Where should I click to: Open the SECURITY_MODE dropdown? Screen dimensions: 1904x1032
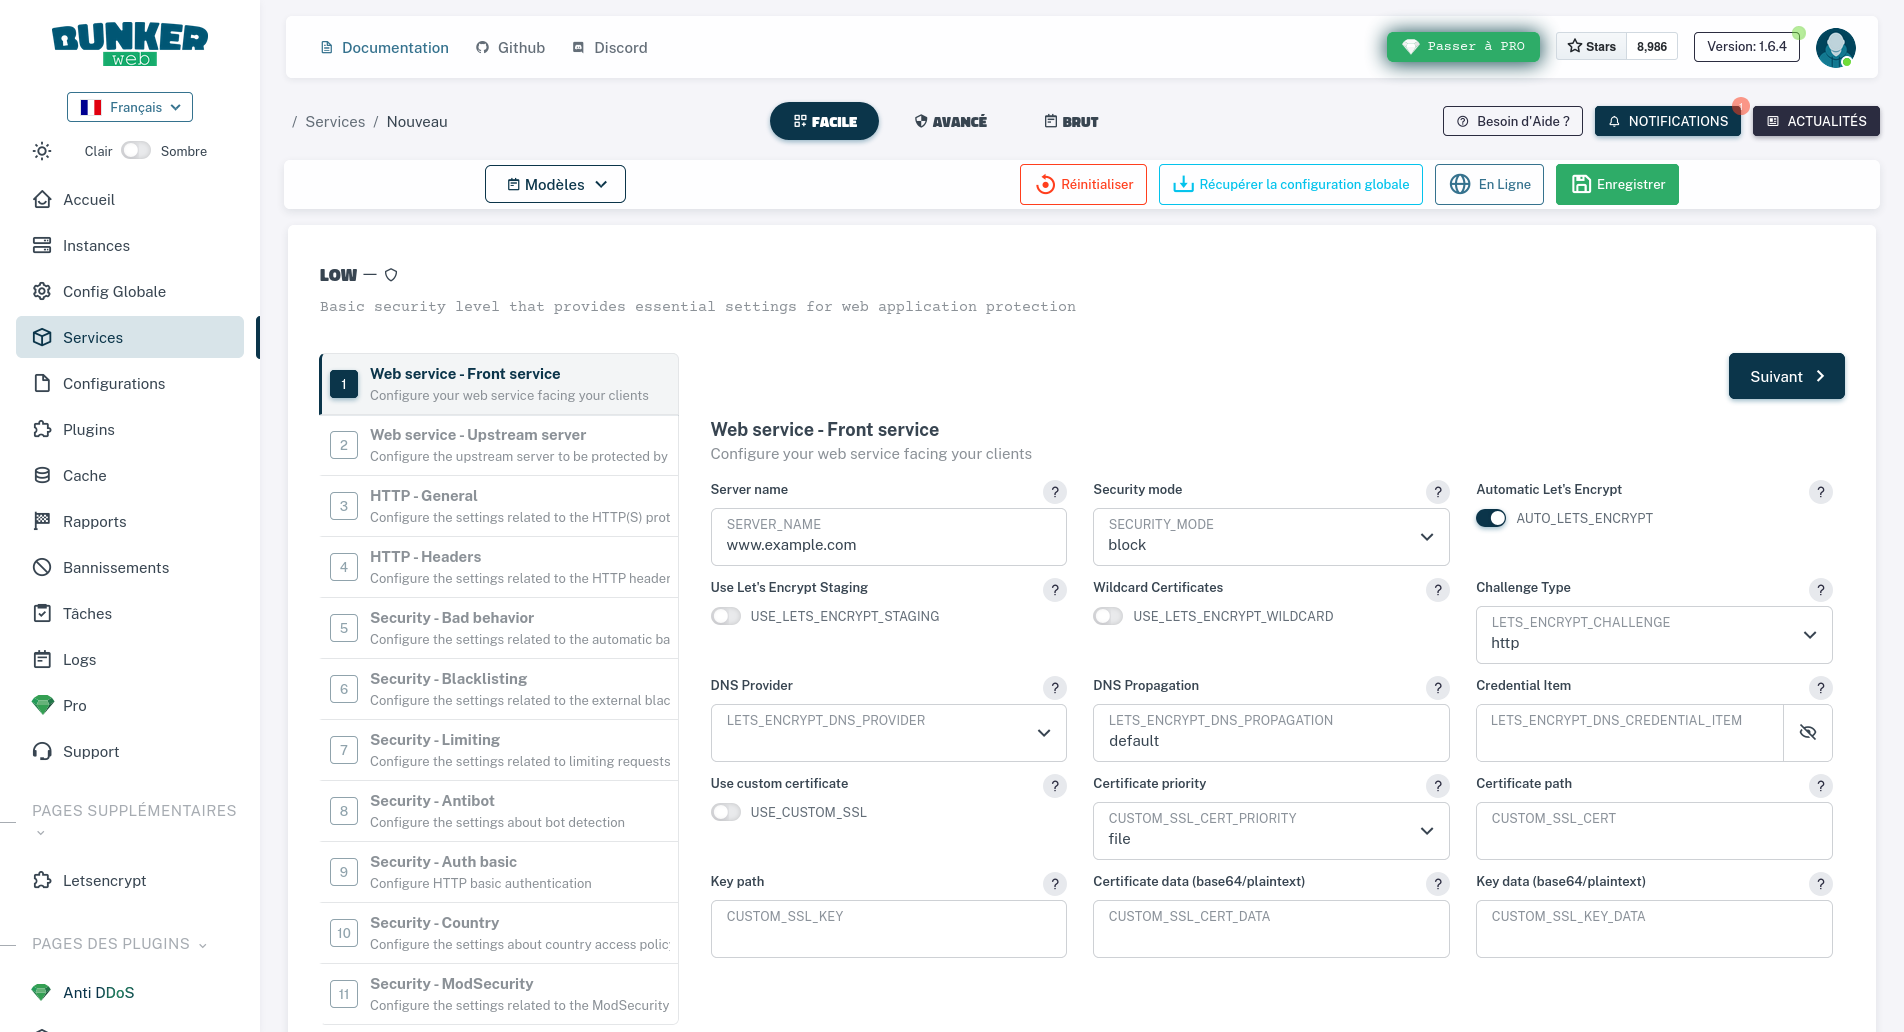point(1270,537)
